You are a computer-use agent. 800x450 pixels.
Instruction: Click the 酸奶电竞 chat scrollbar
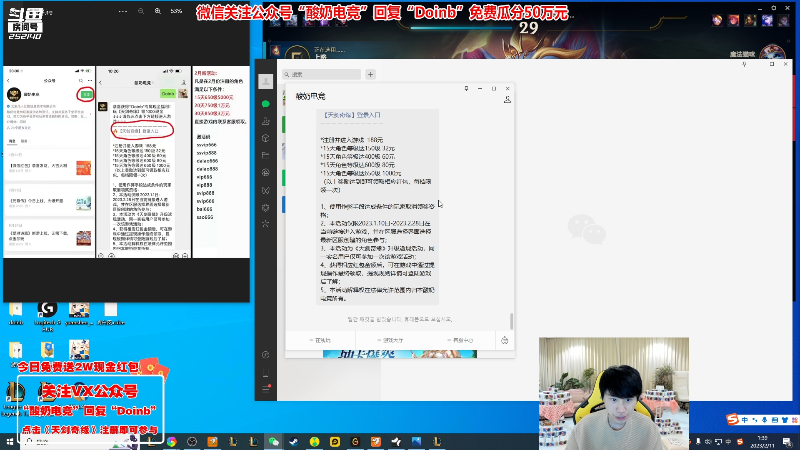(511, 321)
